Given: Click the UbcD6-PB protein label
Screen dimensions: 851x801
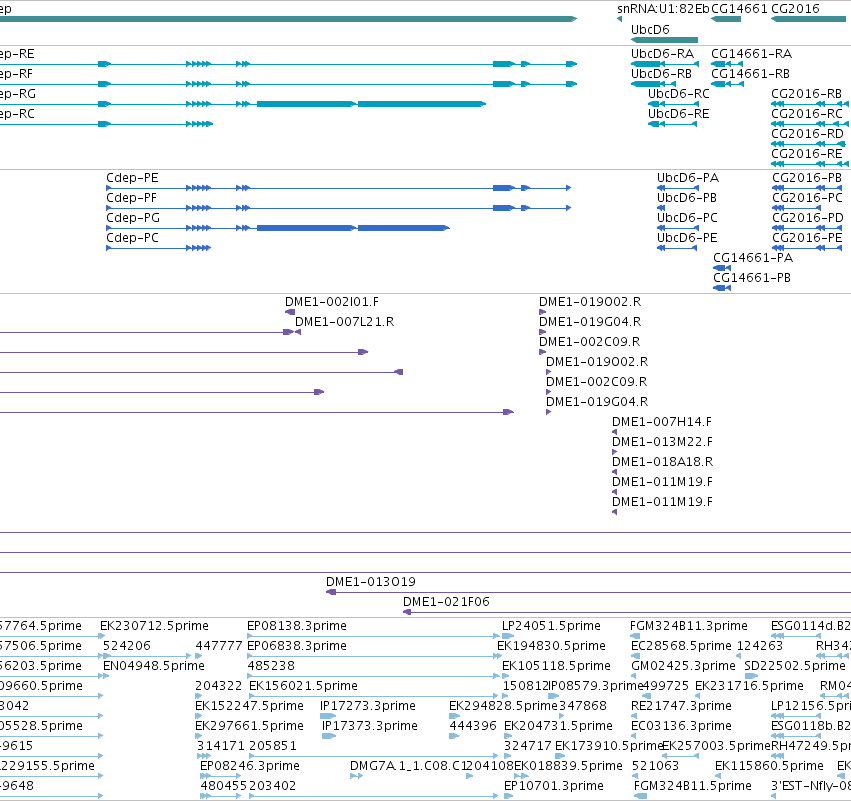Looking at the screenshot, I should pos(687,198).
